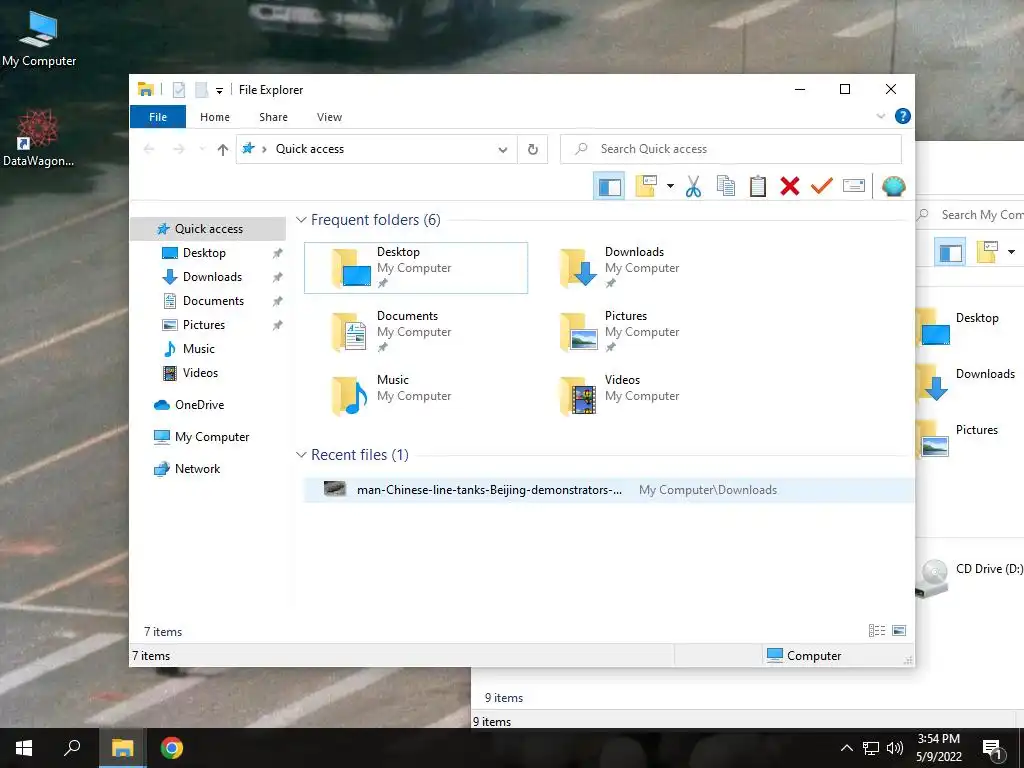Select the Documents frequent folder tile
This screenshot has width=1024, height=768.
[x=415, y=332]
